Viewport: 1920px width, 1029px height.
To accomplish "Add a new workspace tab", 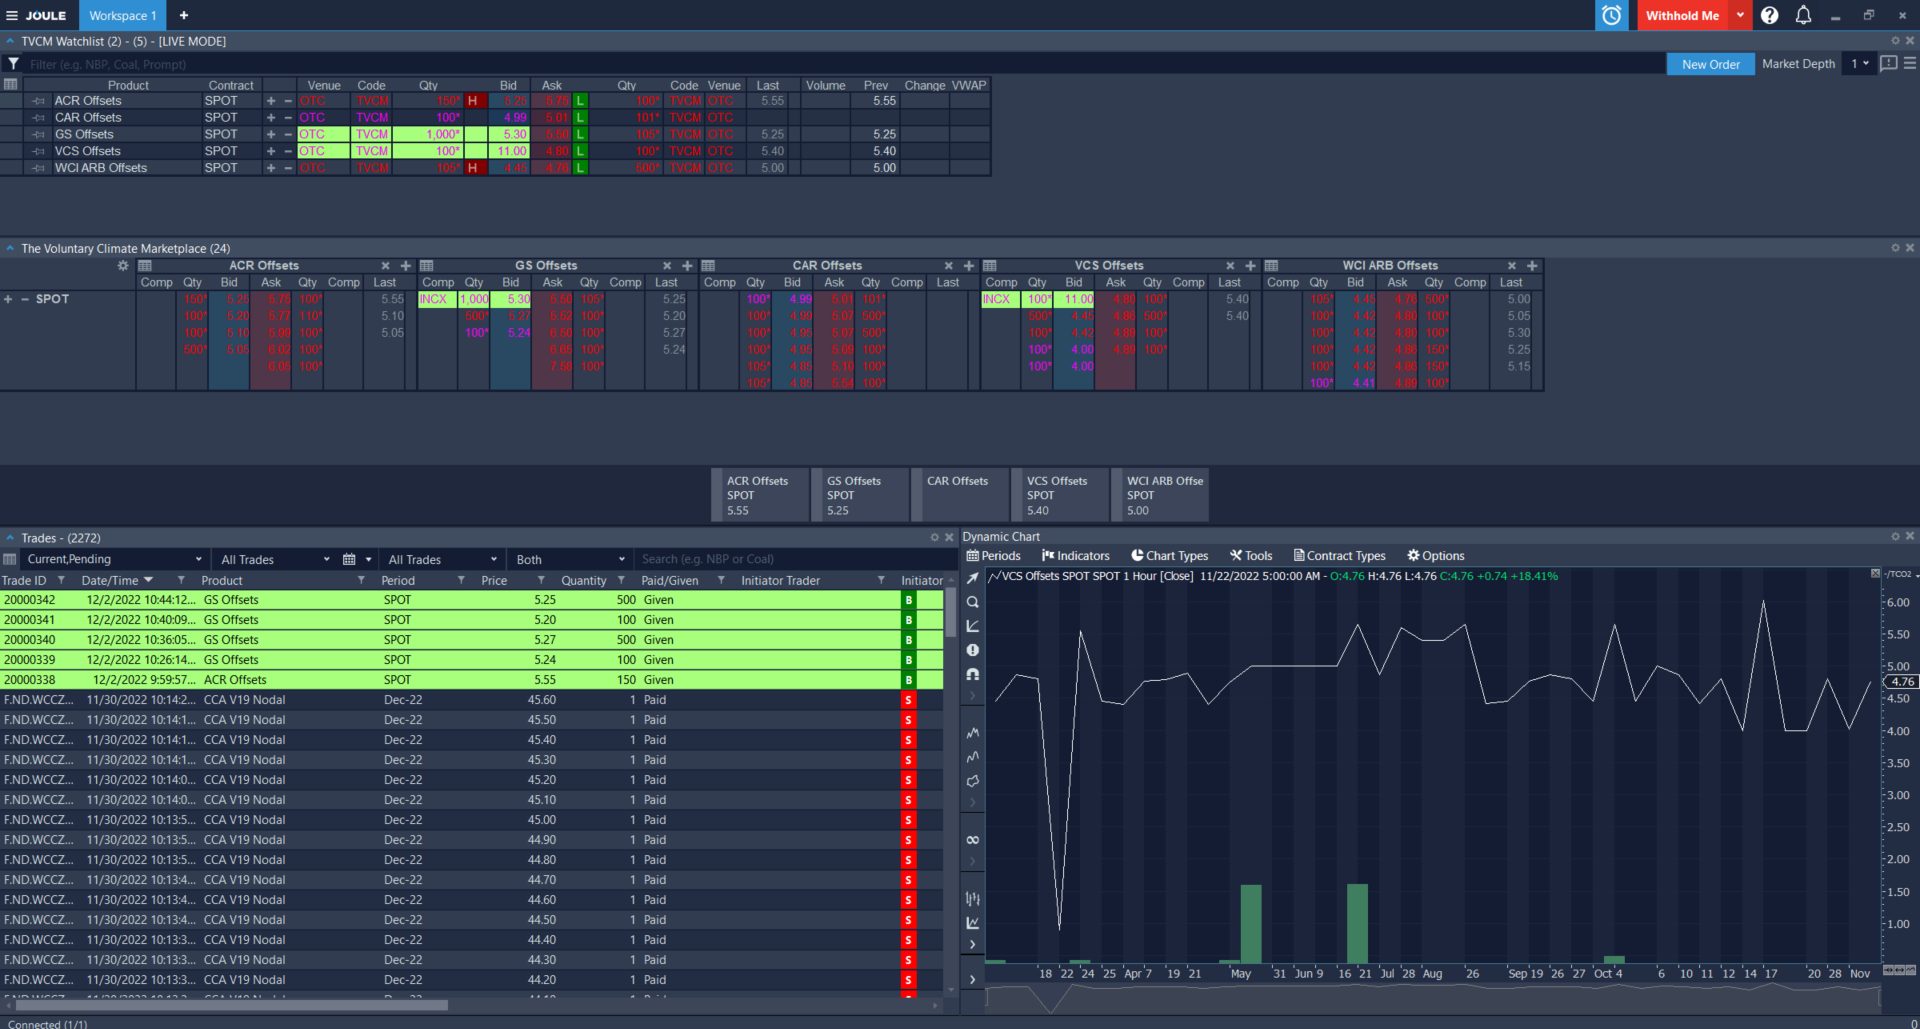I will tap(184, 15).
